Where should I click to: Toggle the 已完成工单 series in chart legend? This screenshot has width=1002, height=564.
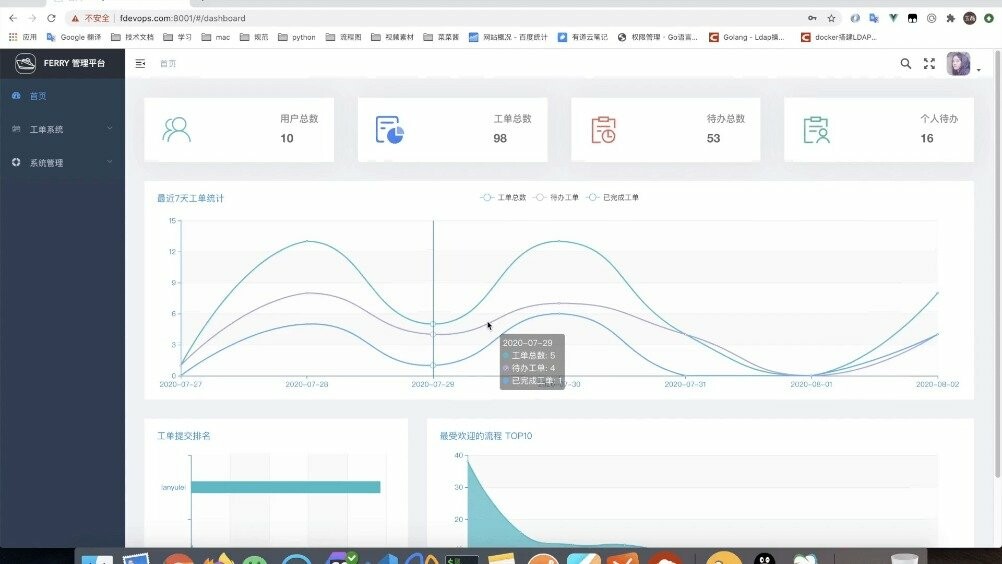(x=612, y=197)
